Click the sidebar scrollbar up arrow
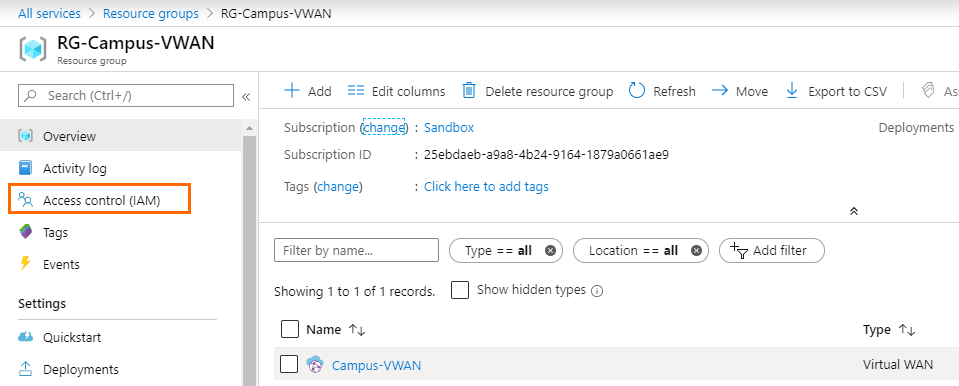Viewport: 959px width, 386px height. (249, 128)
